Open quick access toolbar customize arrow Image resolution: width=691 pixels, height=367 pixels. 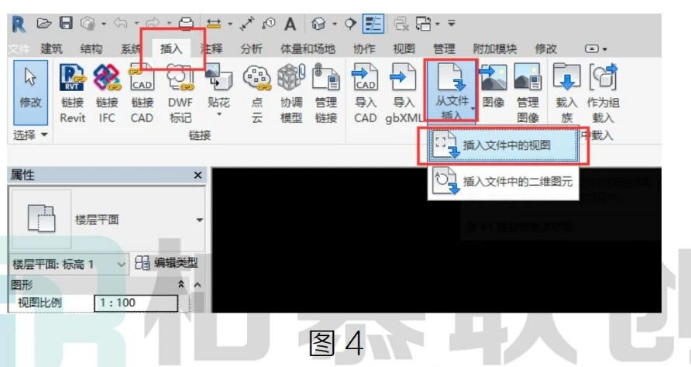tap(451, 23)
